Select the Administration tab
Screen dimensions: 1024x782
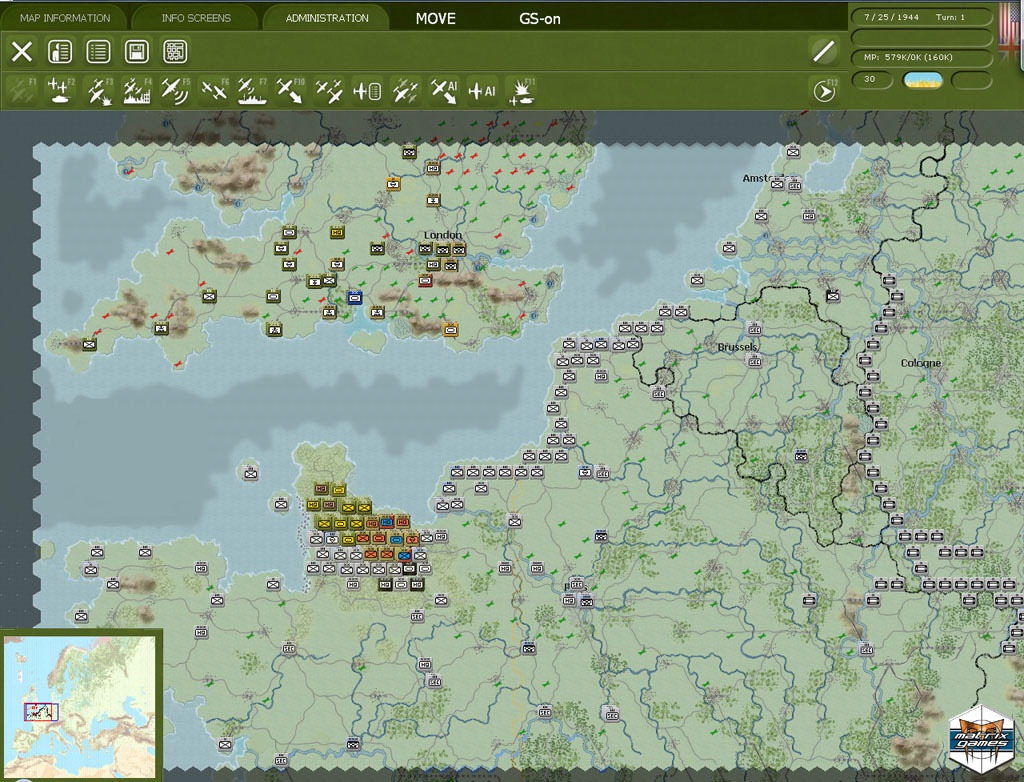[327, 18]
